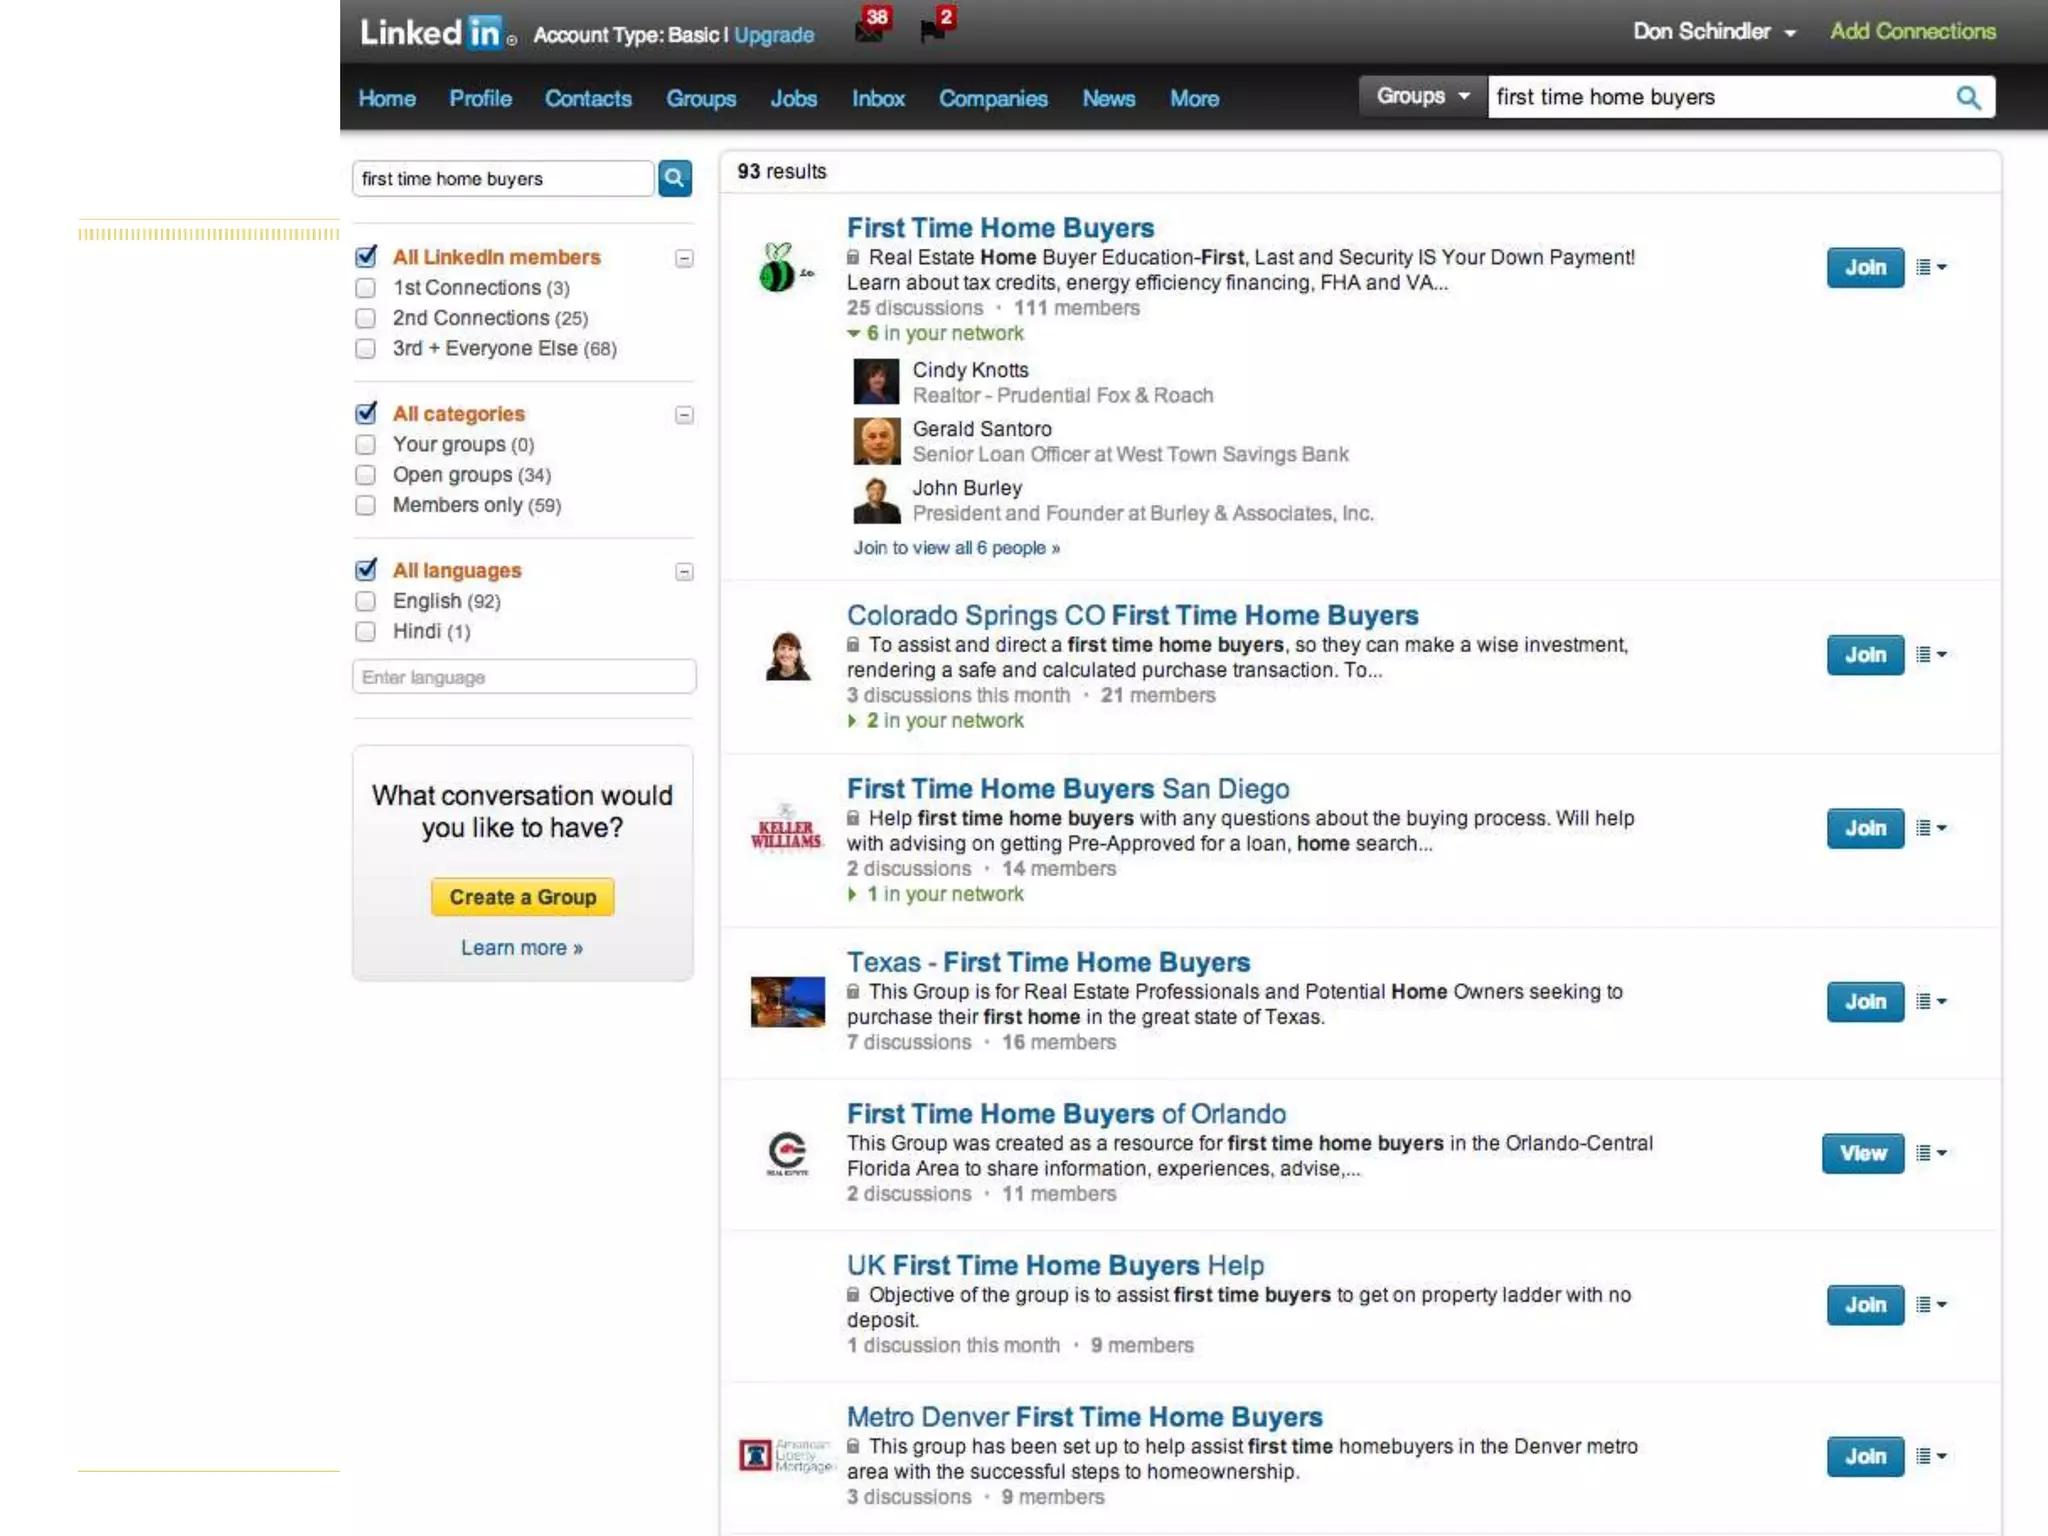Click the Create a Group button
Viewport: 2048px width, 1536px height.
tap(522, 897)
